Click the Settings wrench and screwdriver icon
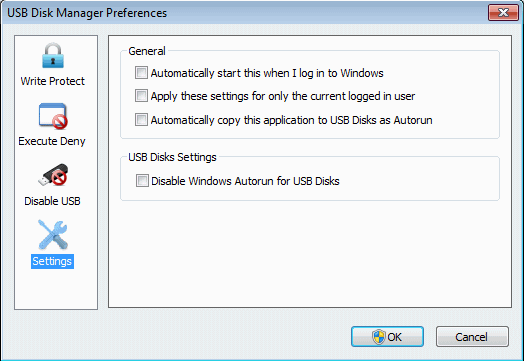 coord(53,234)
